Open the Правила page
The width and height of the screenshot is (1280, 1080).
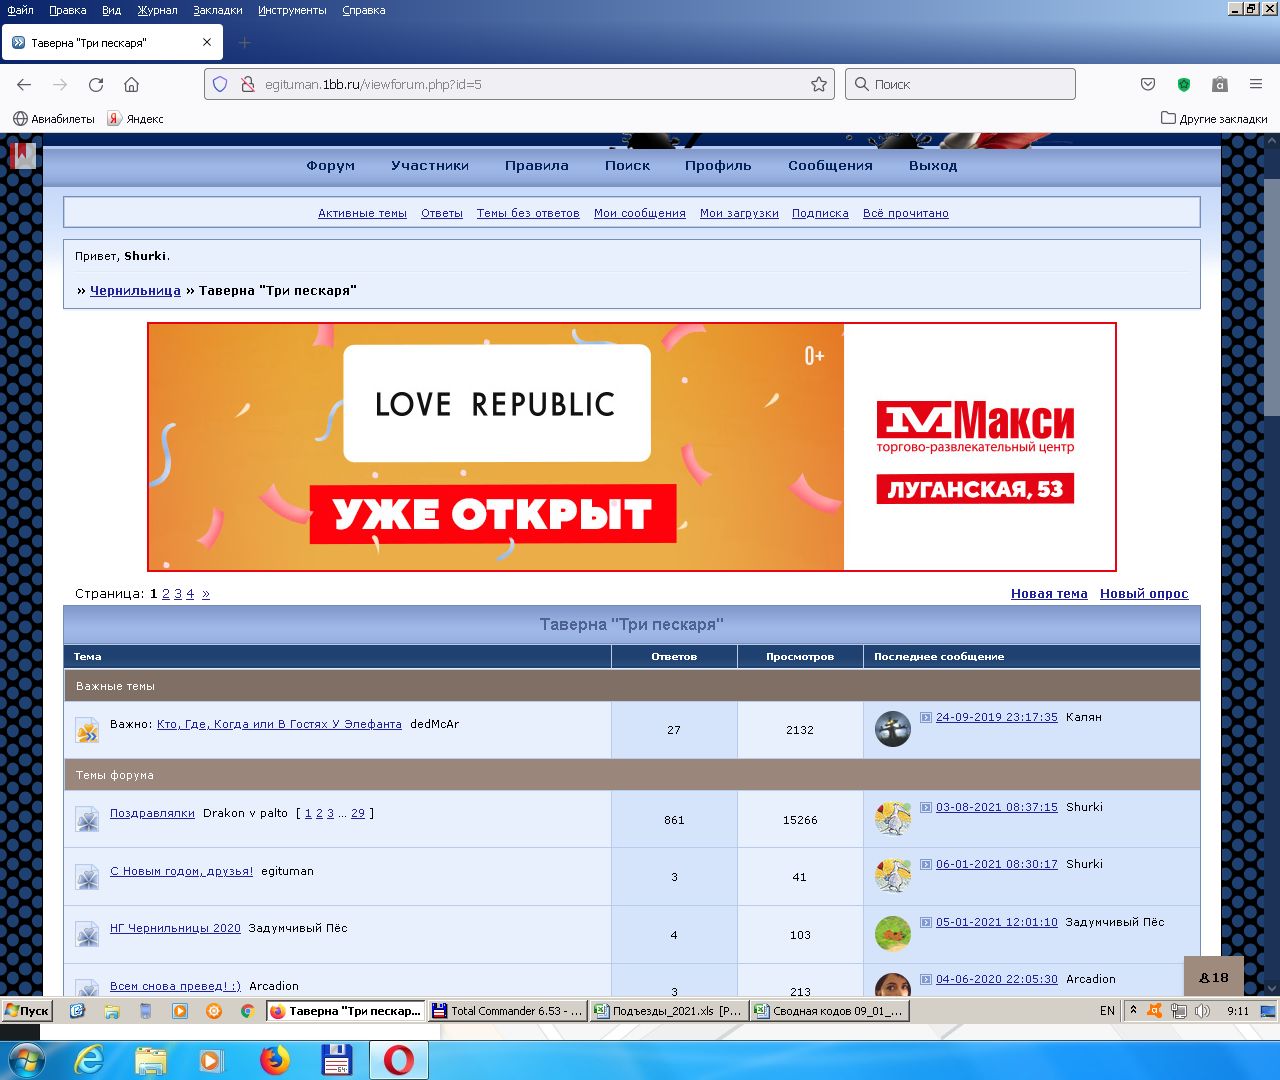click(x=537, y=166)
